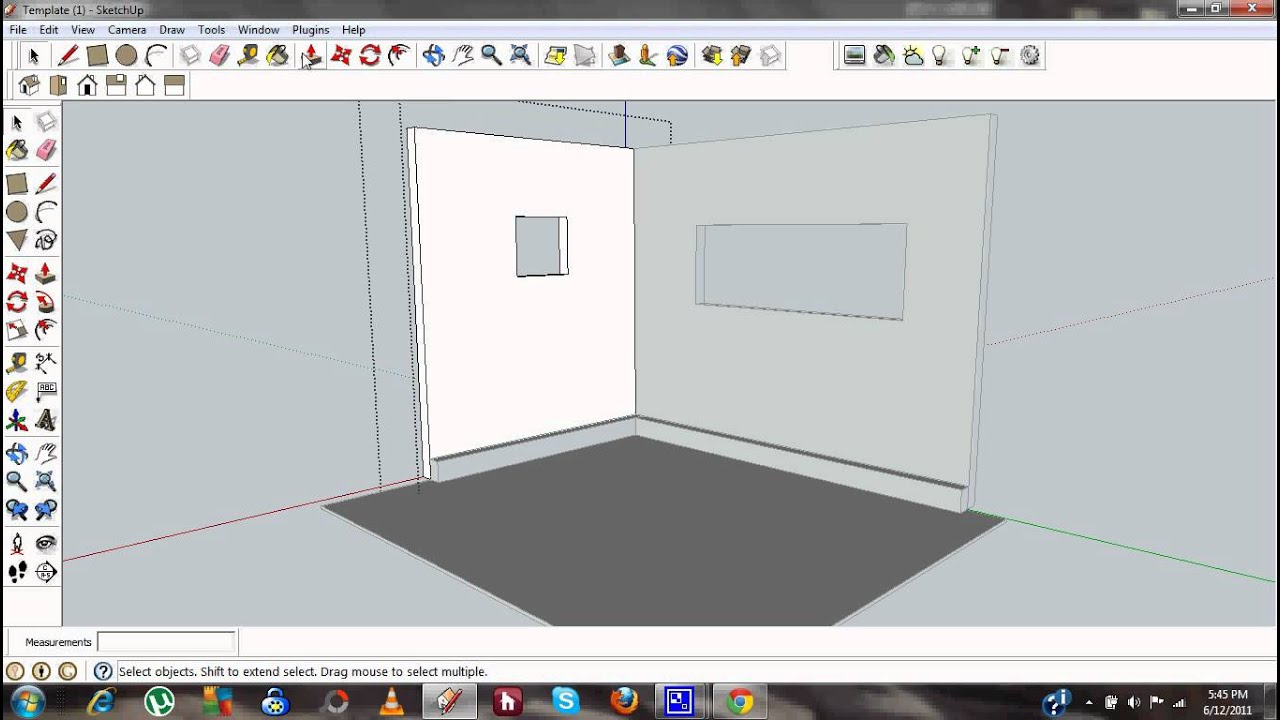Screen dimensions: 1280x720
Task: Go to the Next camera view
Action: point(46,510)
